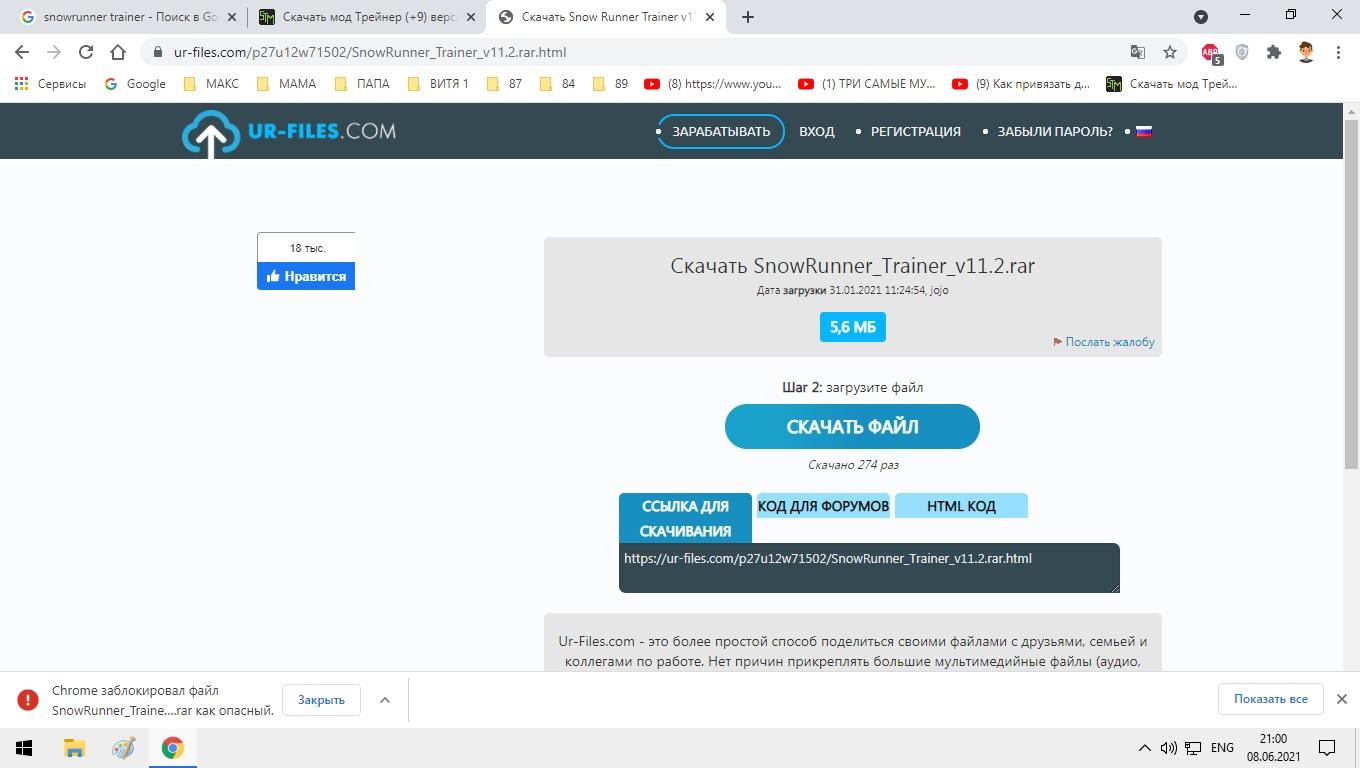Open the ТРИ САМЫЕ МУ... YouTube bookmark
This screenshot has height=768, width=1360.
coord(867,84)
